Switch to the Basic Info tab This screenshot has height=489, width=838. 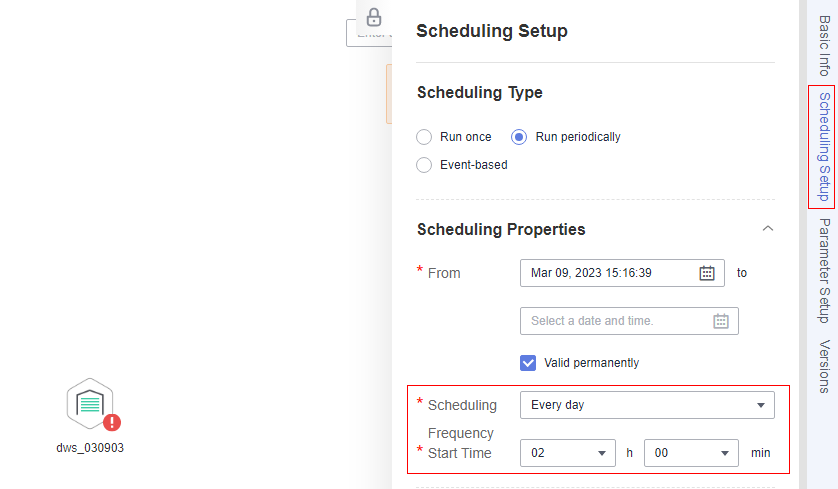tap(824, 46)
